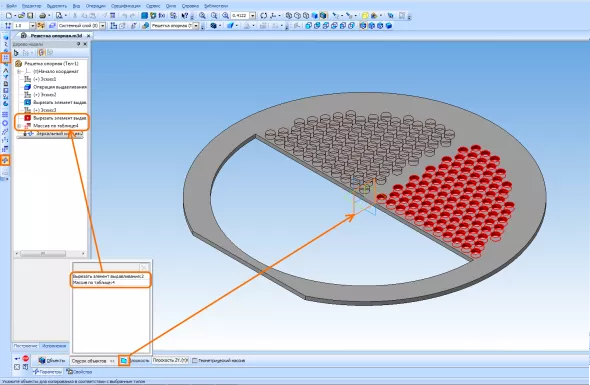Viewport: 590px width, 385px height.
Task: Close the object list popup
Action: pos(144,267)
